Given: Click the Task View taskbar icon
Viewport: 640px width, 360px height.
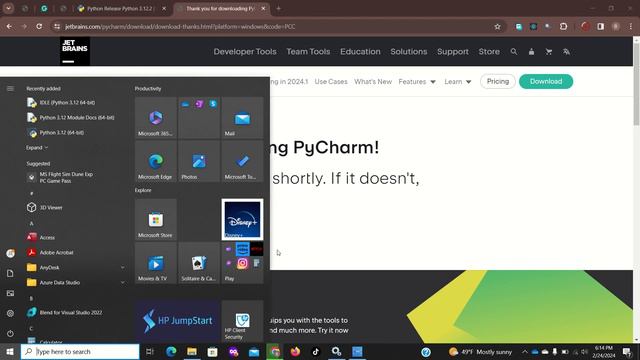Looking at the screenshot, I should point(149,351).
